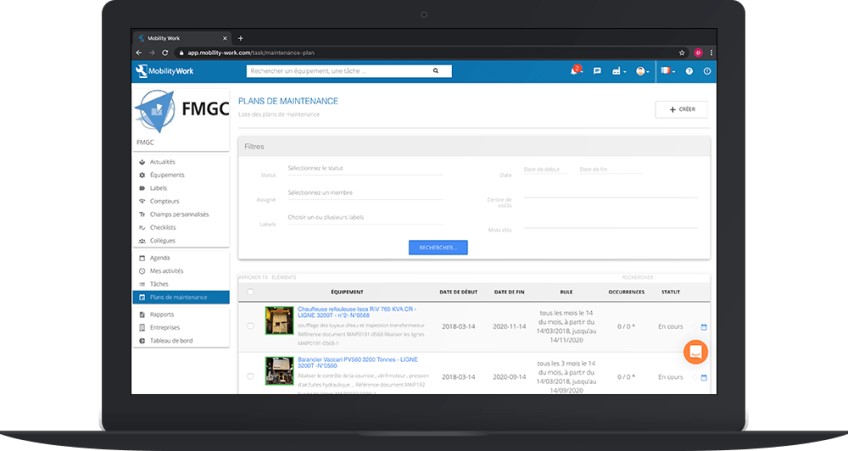Viewport: 848px width, 451px height.
Task: Click the power logout icon in header
Action: coord(707,71)
